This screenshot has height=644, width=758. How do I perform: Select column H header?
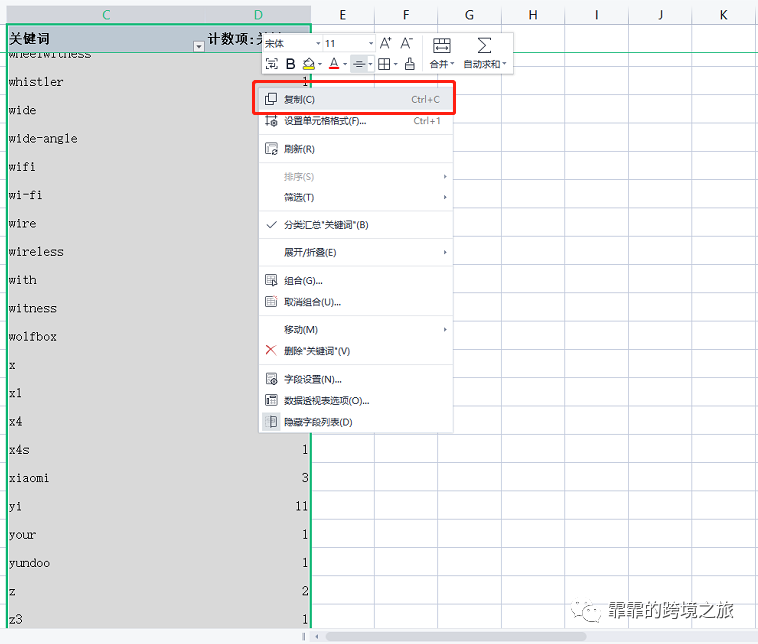tap(533, 15)
